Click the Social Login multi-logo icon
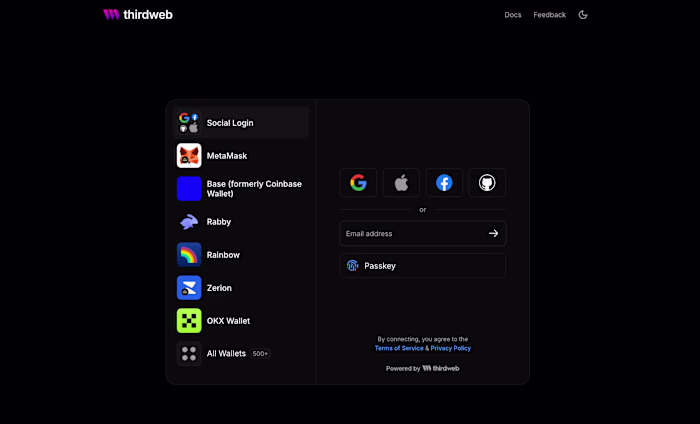700x424 pixels. coord(189,123)
